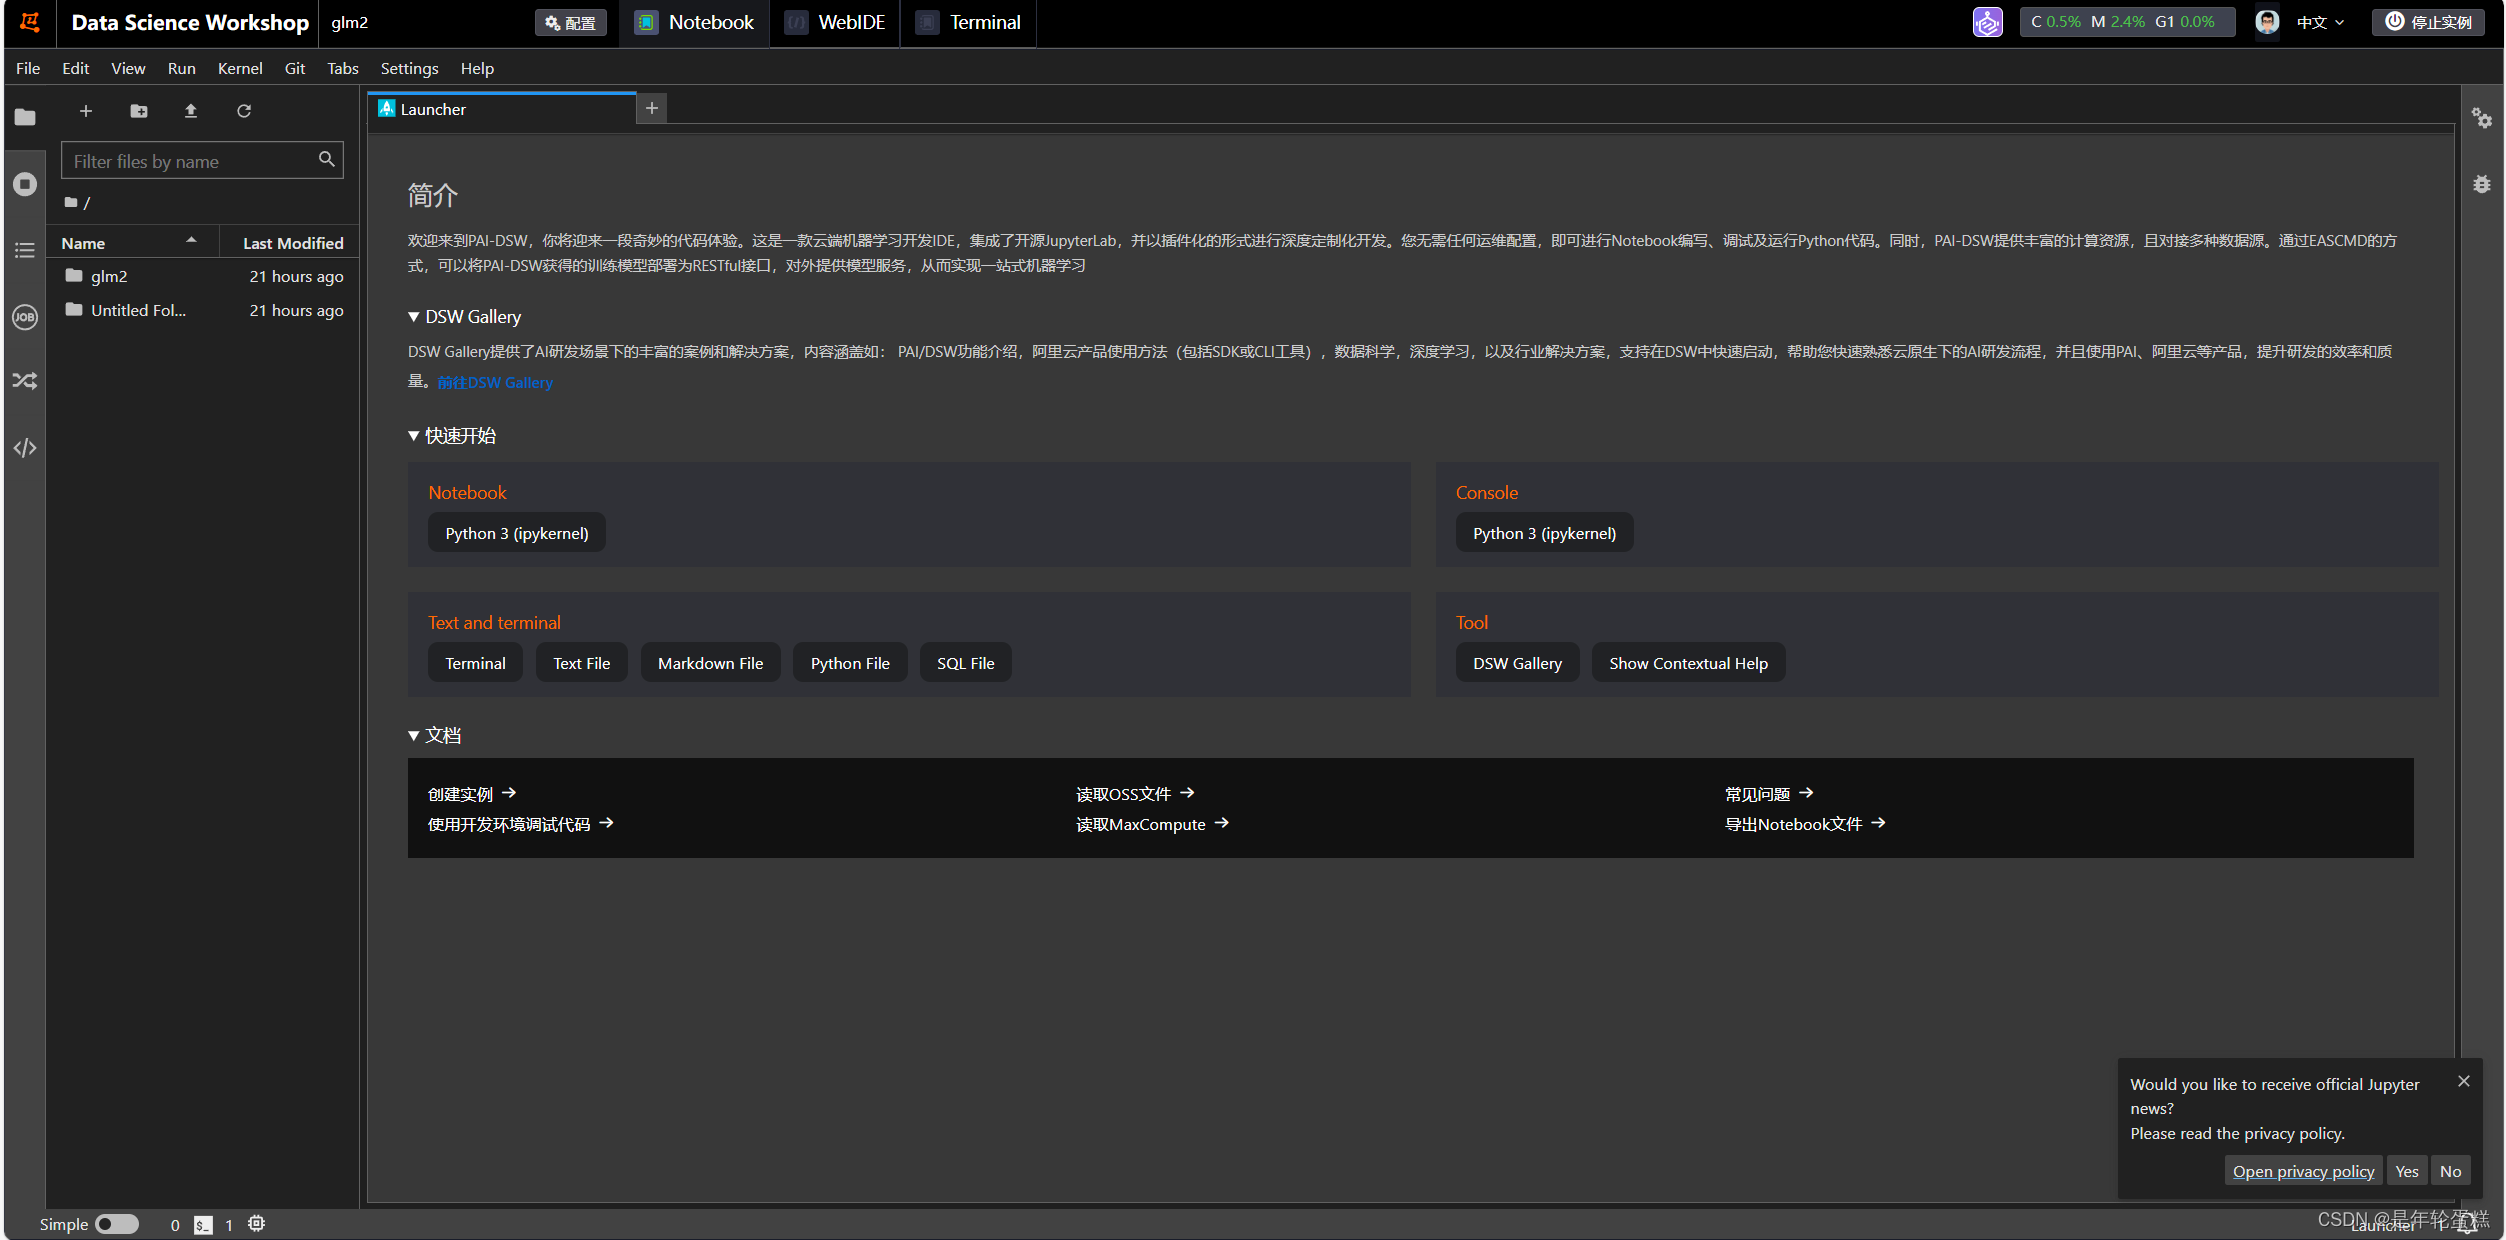Click the PAI logo in top-left corner
This screenshot has width=2506, height=1240.
30,22
